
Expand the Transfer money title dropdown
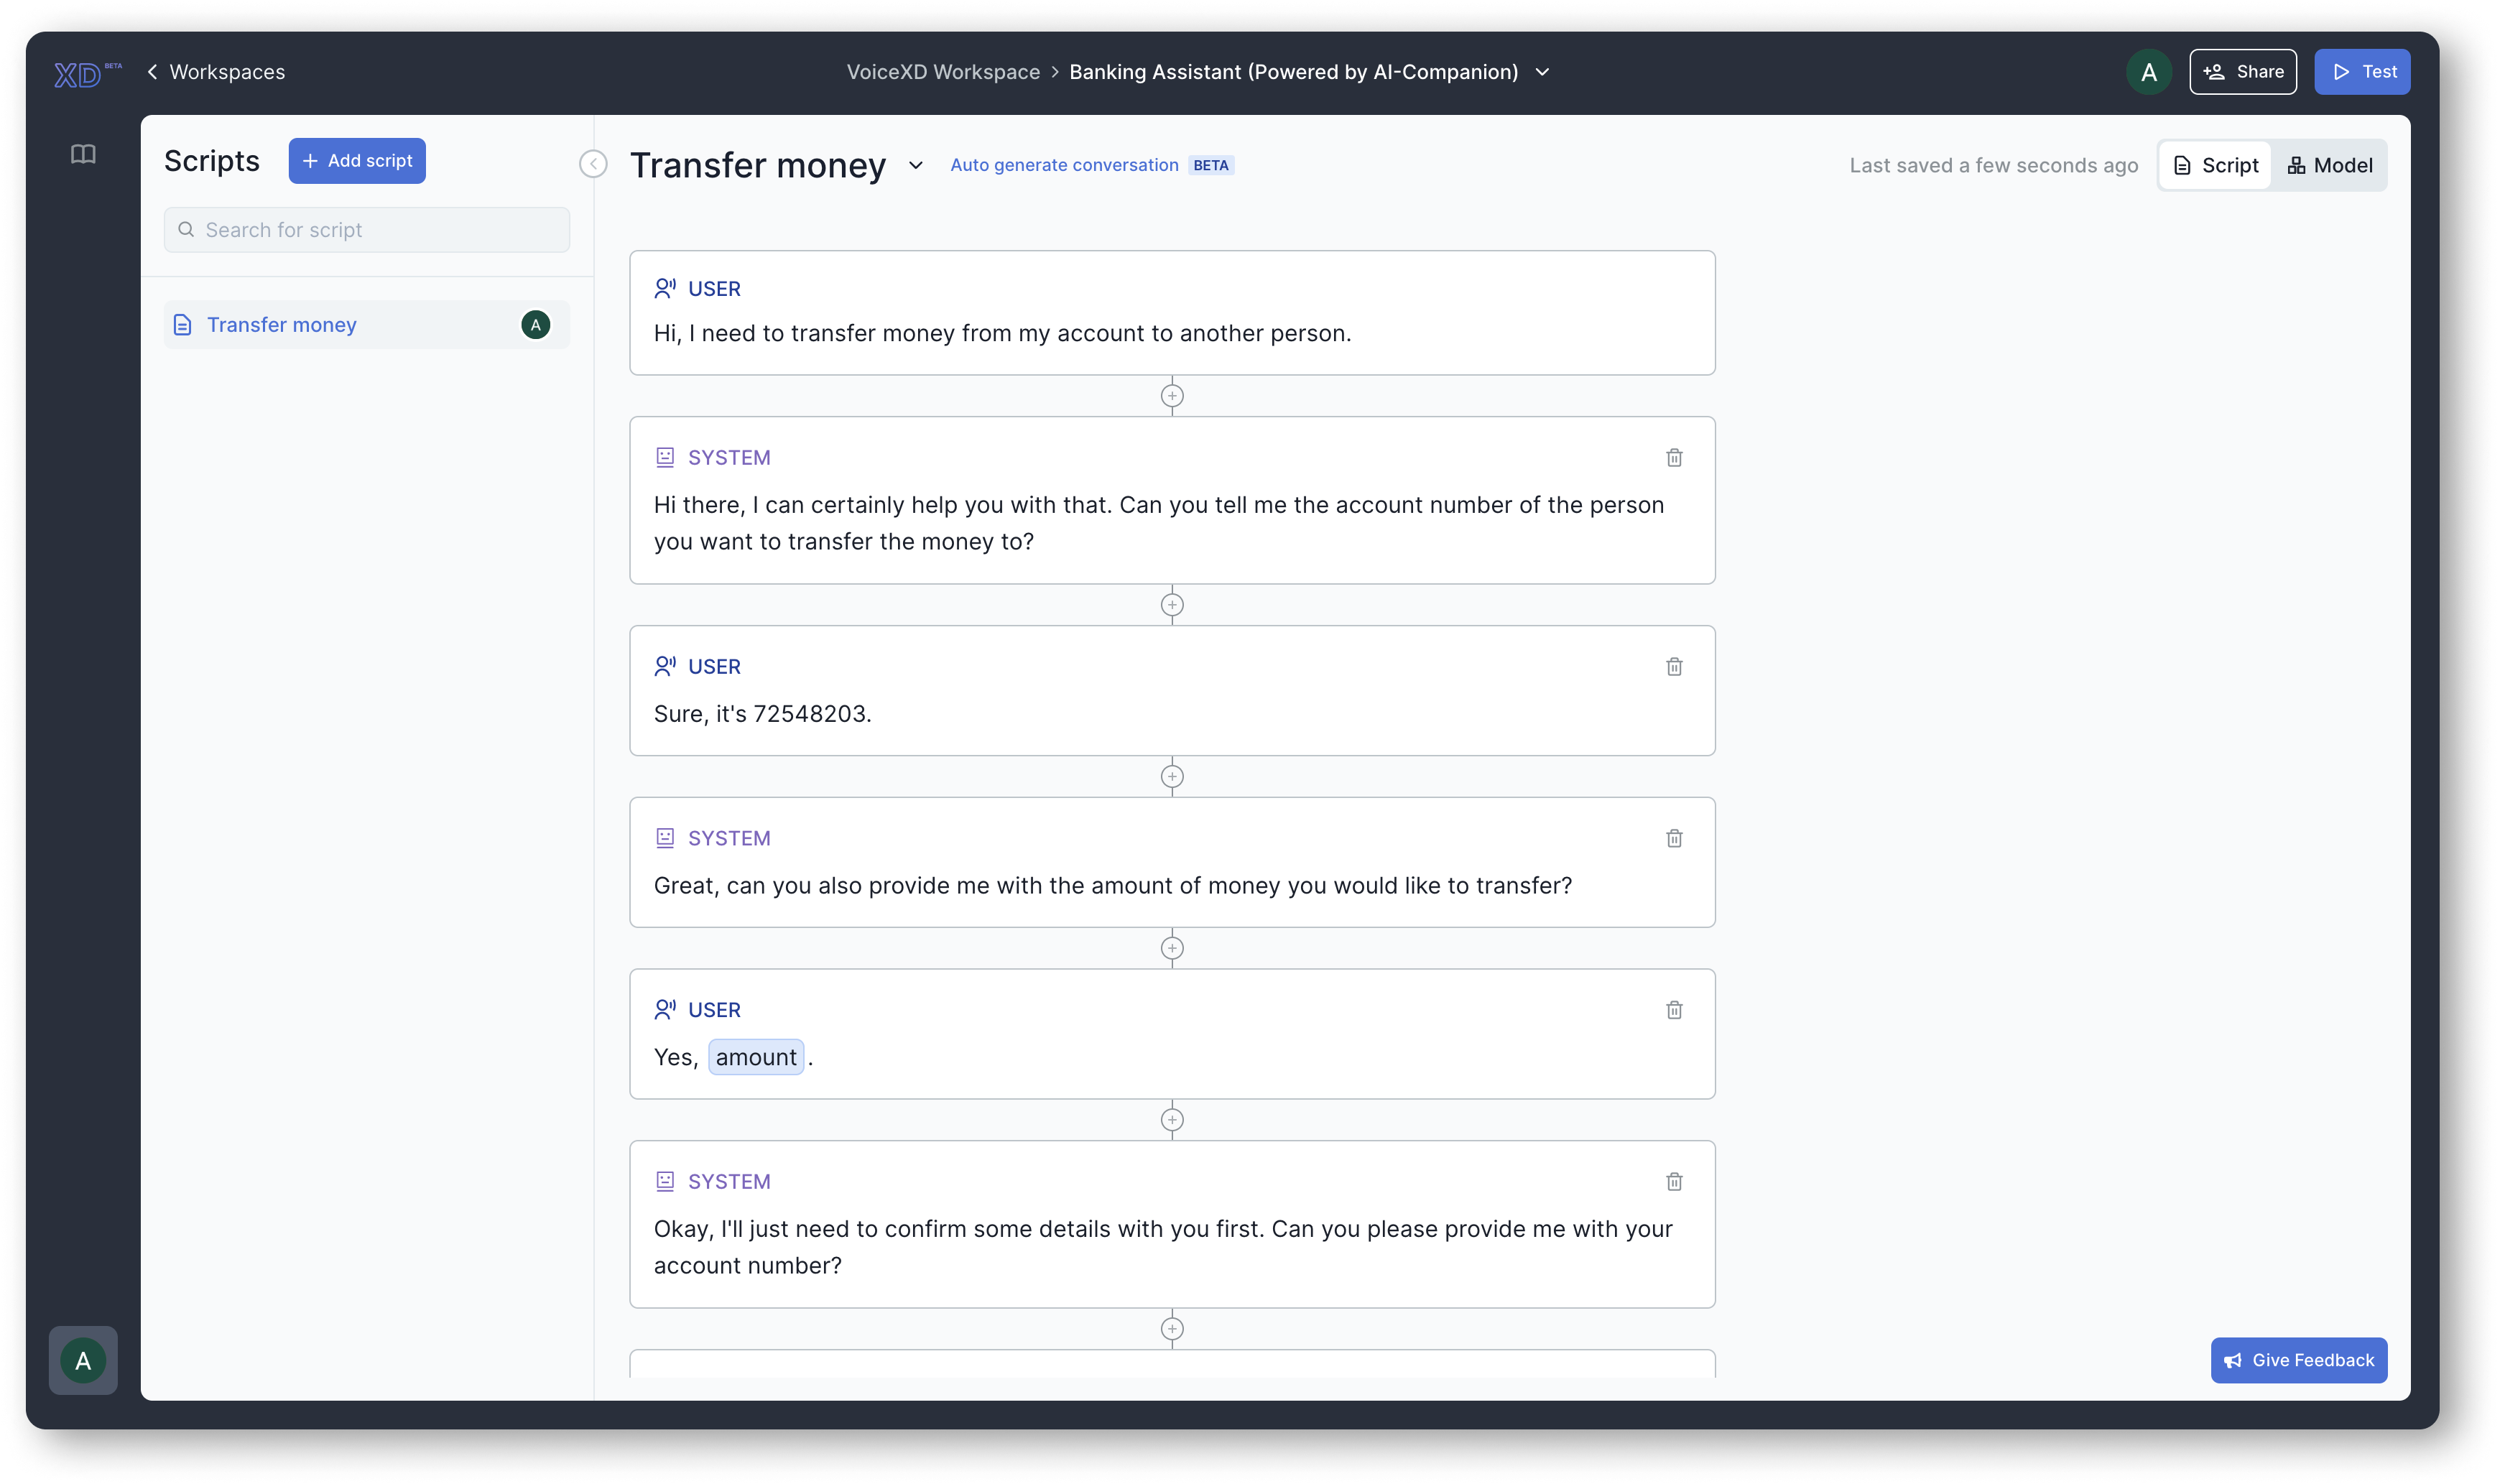tap(915, 166)
